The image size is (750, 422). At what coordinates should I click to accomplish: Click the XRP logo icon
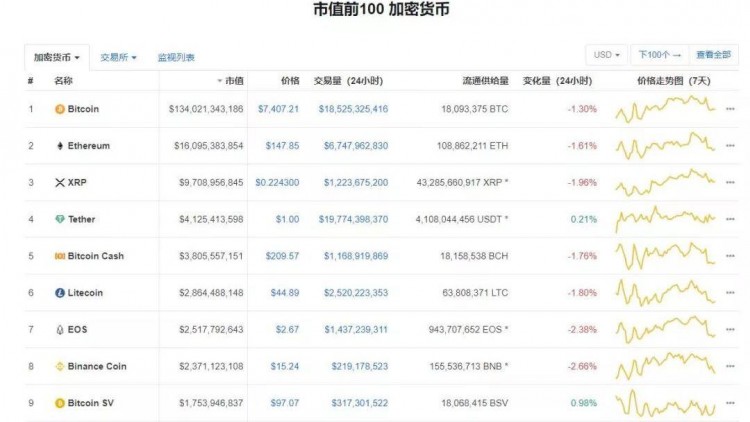click(60, 183)
